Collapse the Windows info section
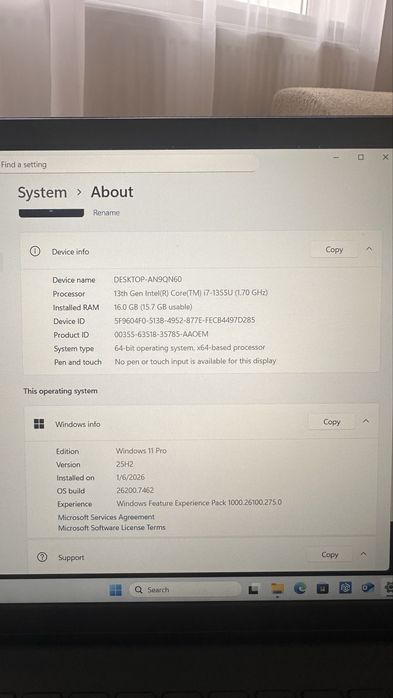The image size is (393, 698). (366, 421)
